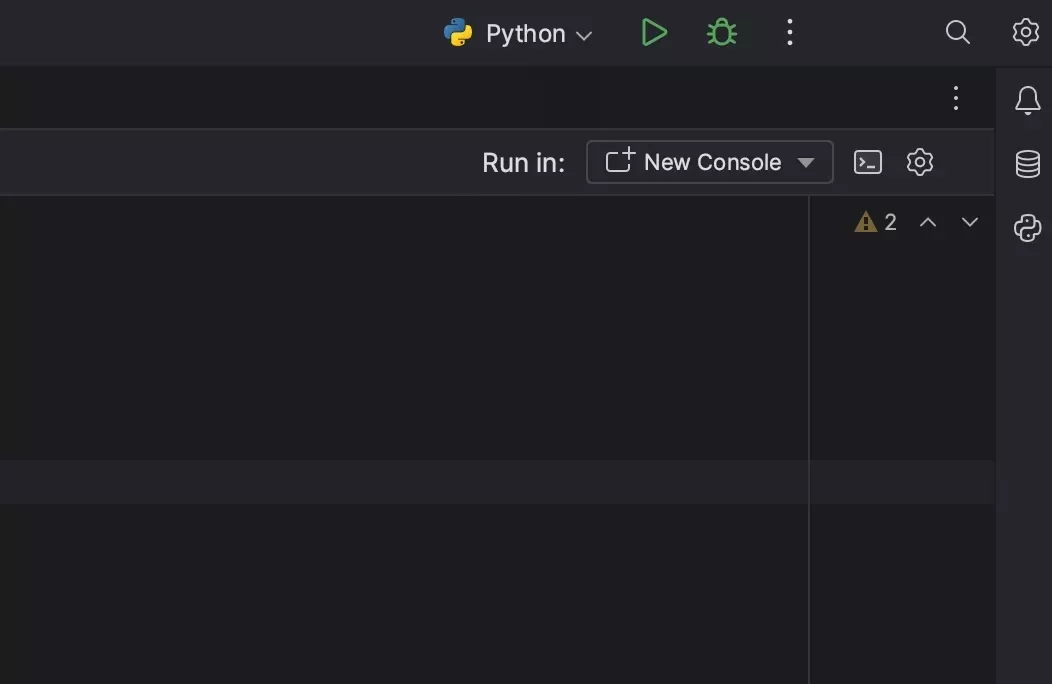1052x684 pixels.
Task: Open the Python Console tool window
Action: (x=1027, y=228)
